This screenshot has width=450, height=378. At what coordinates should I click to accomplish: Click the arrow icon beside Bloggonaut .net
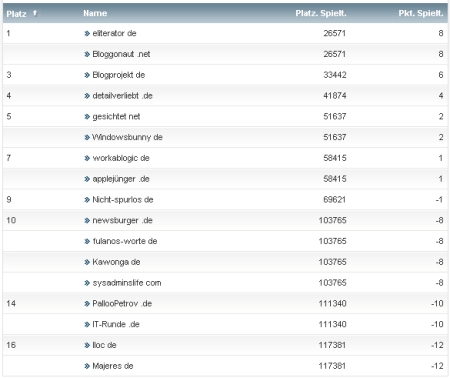point(87,54)
